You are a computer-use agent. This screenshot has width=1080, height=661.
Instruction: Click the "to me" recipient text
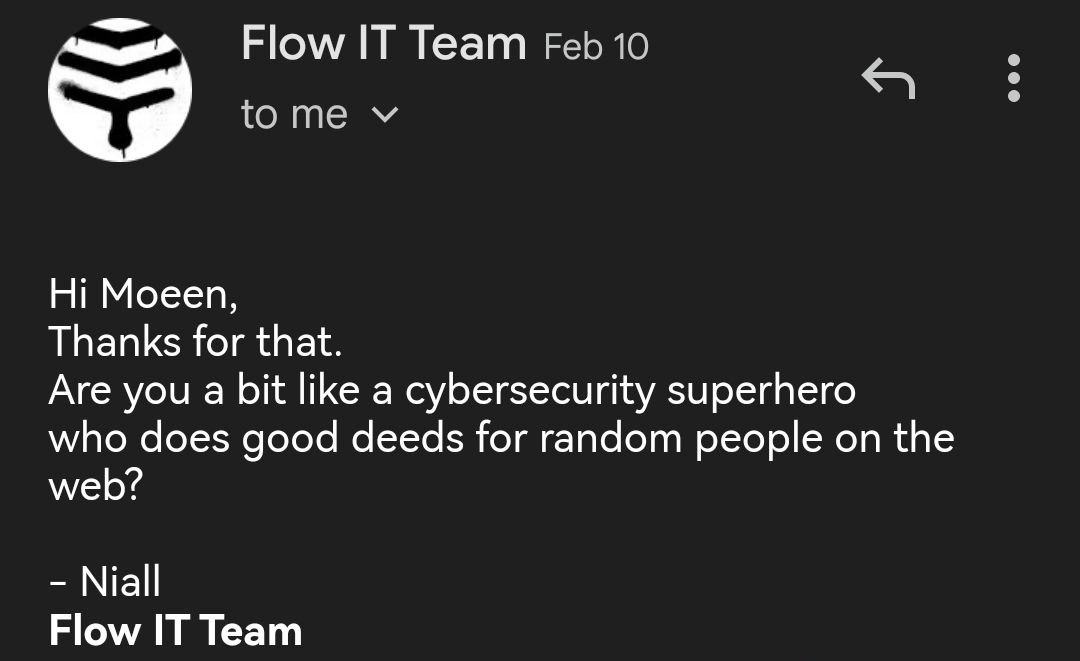294,115
